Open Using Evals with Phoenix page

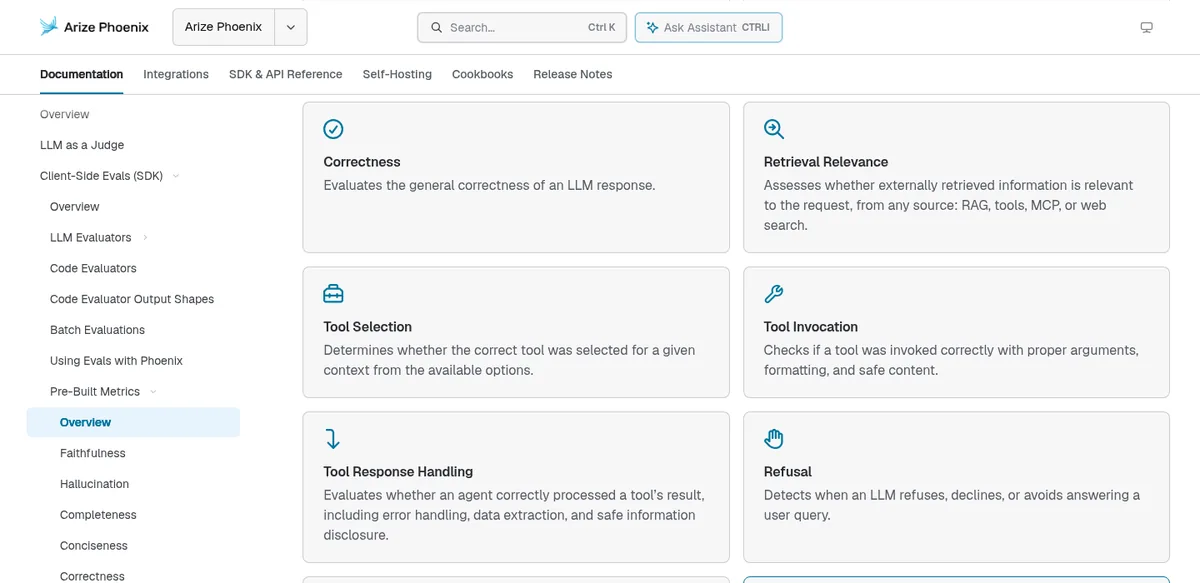(x=116, y=361)
